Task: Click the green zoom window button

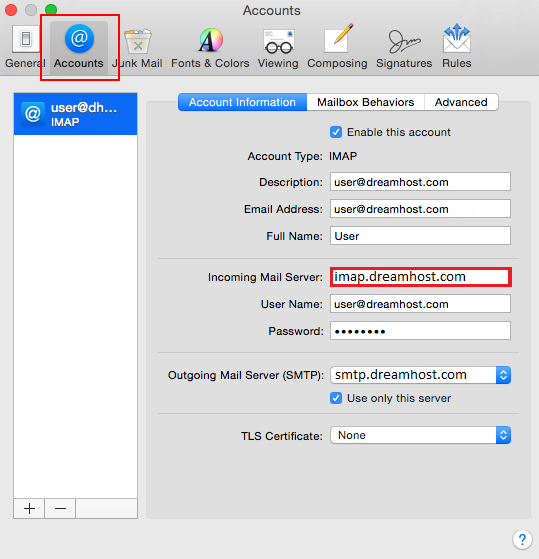Action: pos(51,10)
